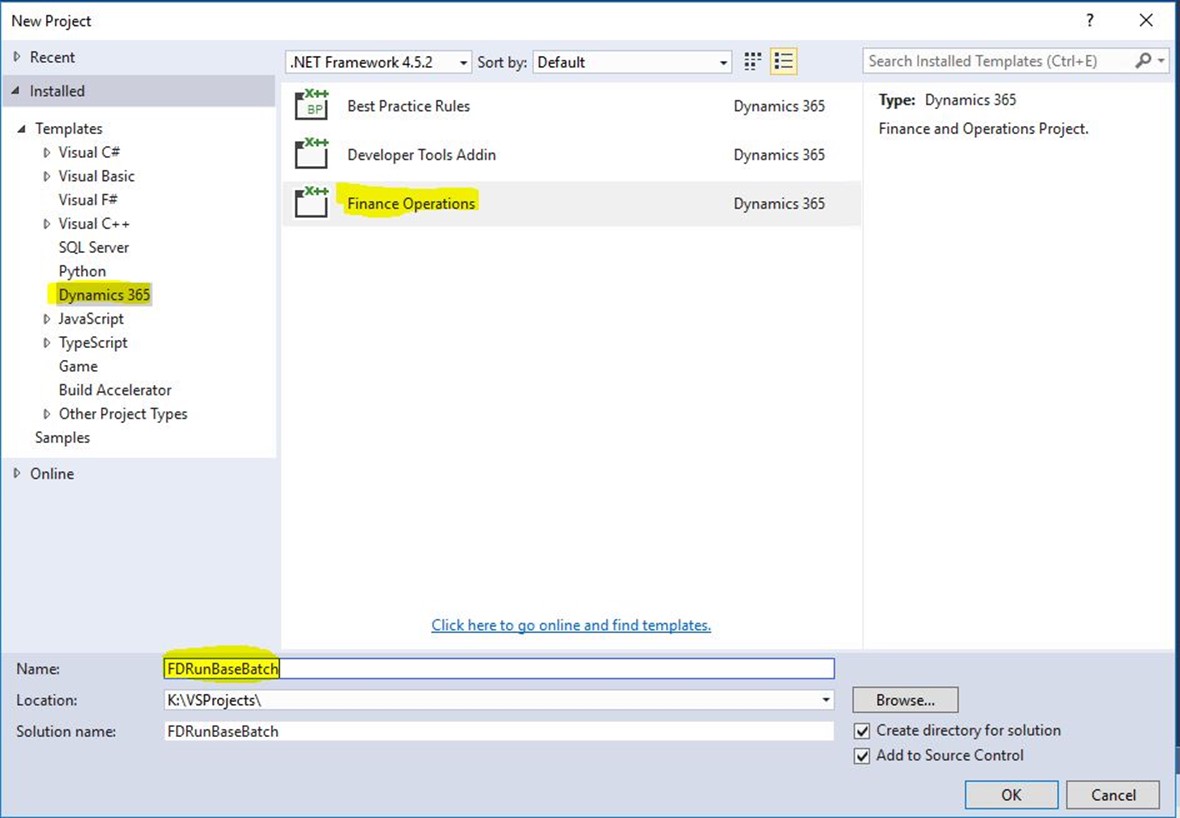Expand the Online section
1180x818 pixels.
[x=17, y=473]
